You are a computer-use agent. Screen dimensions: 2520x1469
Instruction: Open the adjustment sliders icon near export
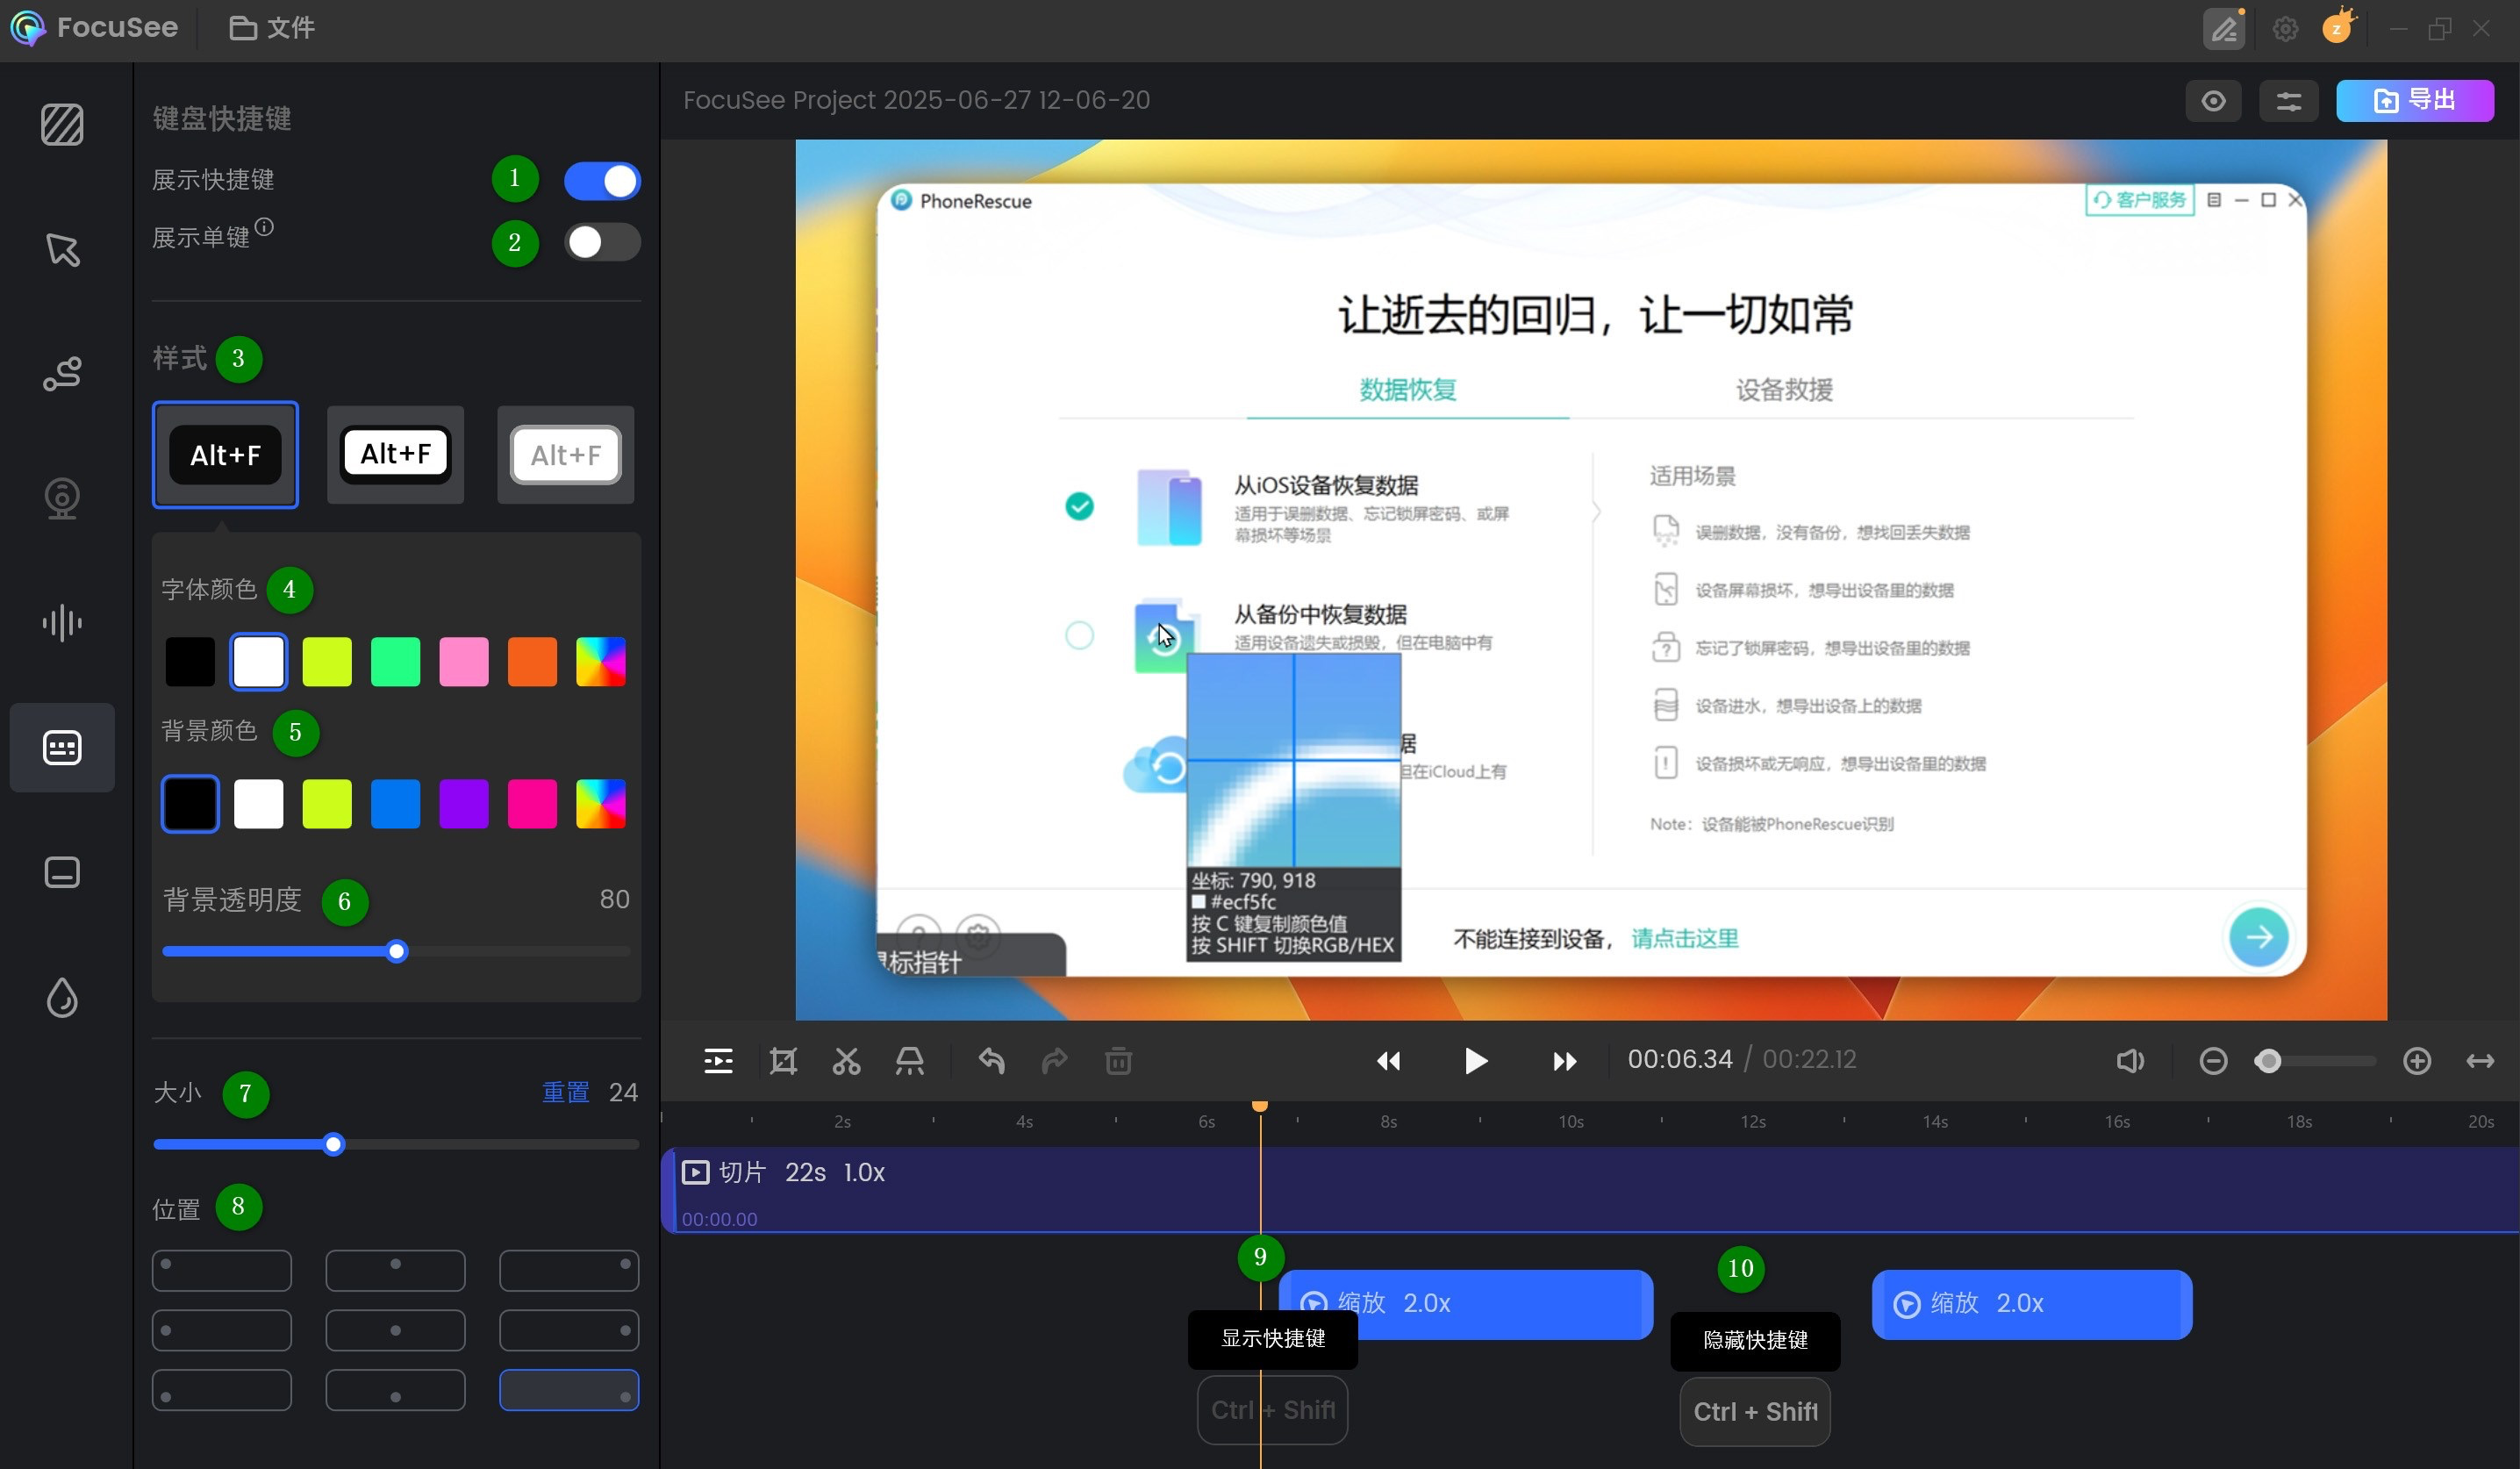point(2288,100)
